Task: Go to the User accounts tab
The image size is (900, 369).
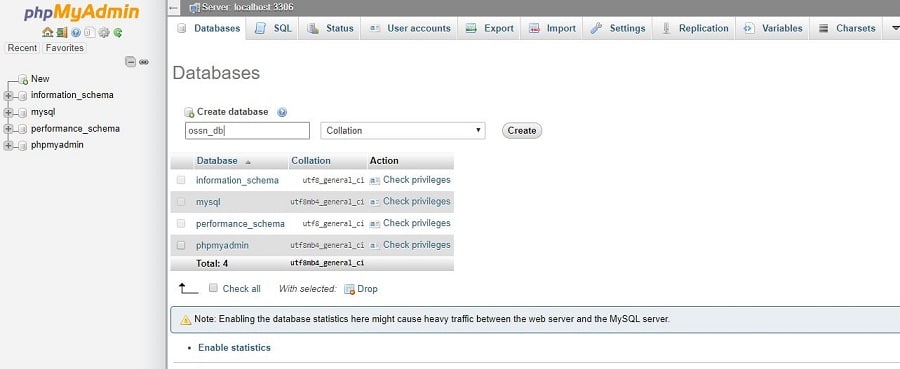Action: point(410,28)
